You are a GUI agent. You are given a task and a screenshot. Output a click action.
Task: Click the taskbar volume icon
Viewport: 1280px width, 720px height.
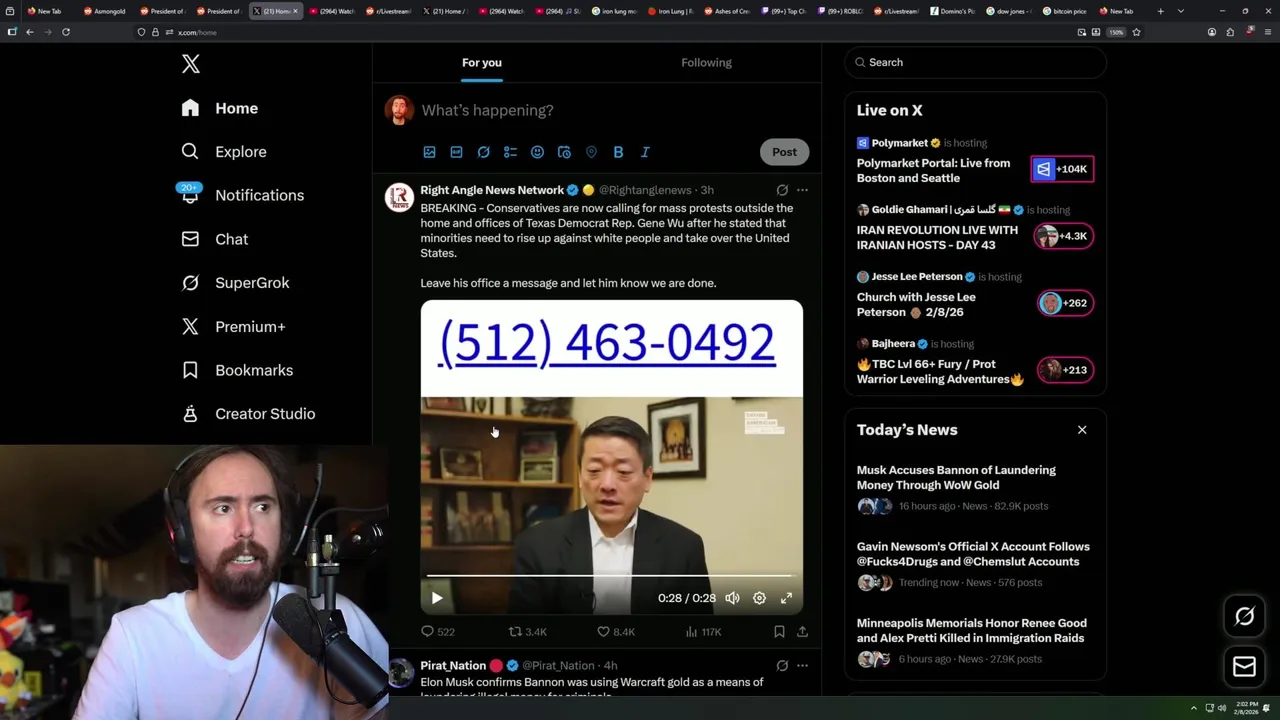click(x=1221, y=708)
